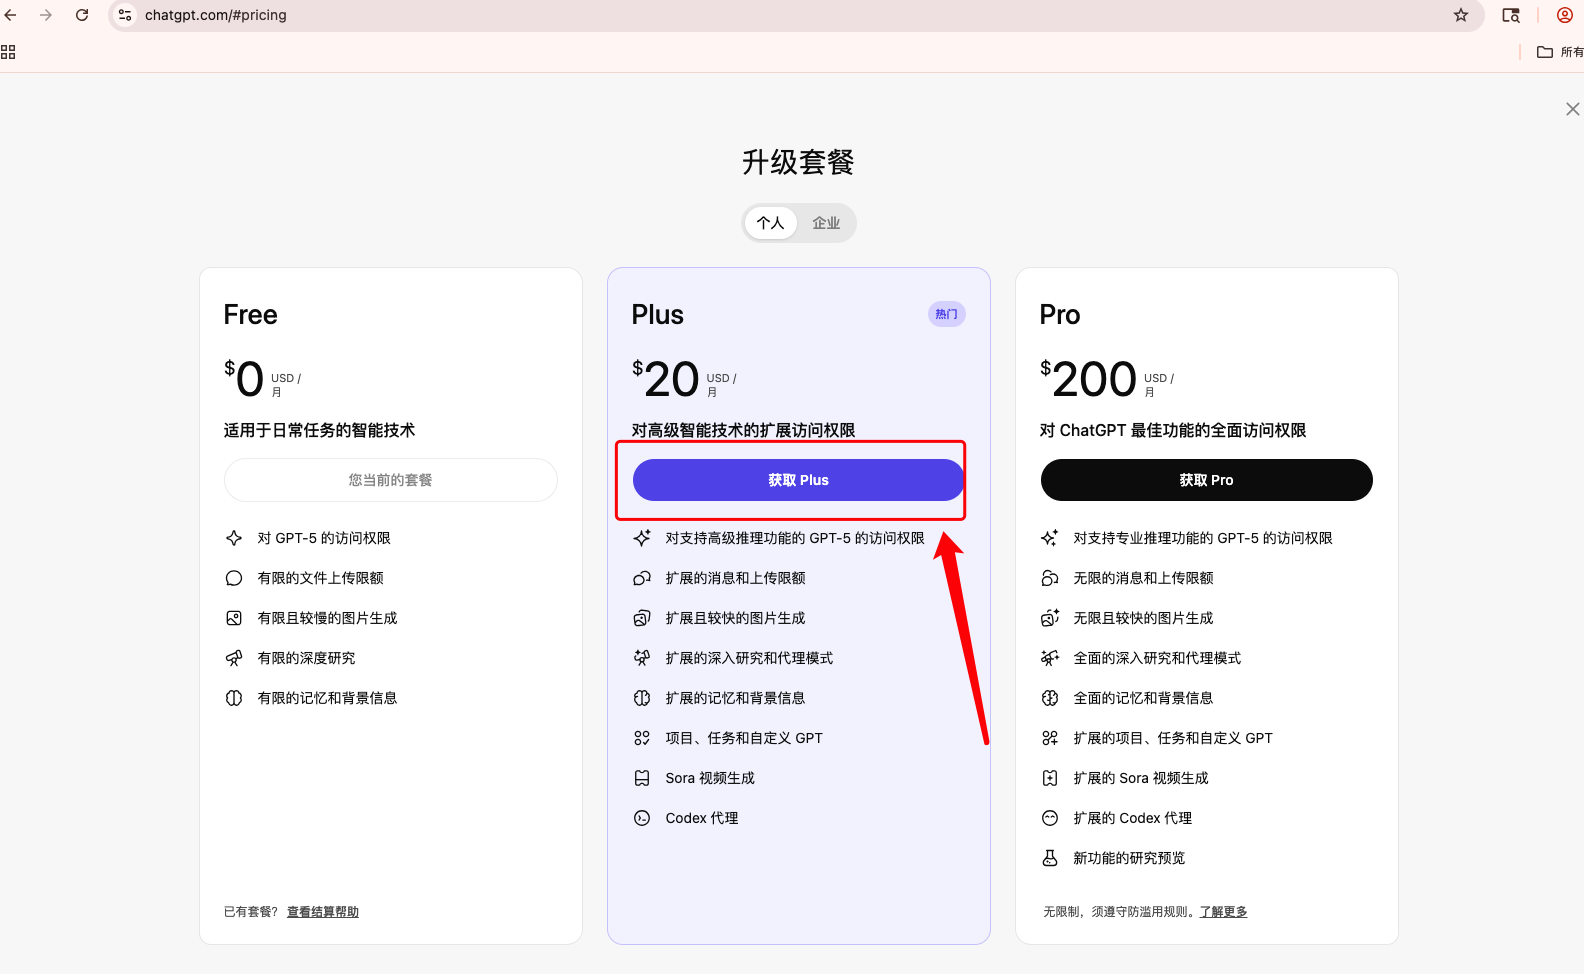Click 对高级智能技术的扩展访问权限 text
Screen dimensions: 1584x974
[x=743, y=430]
